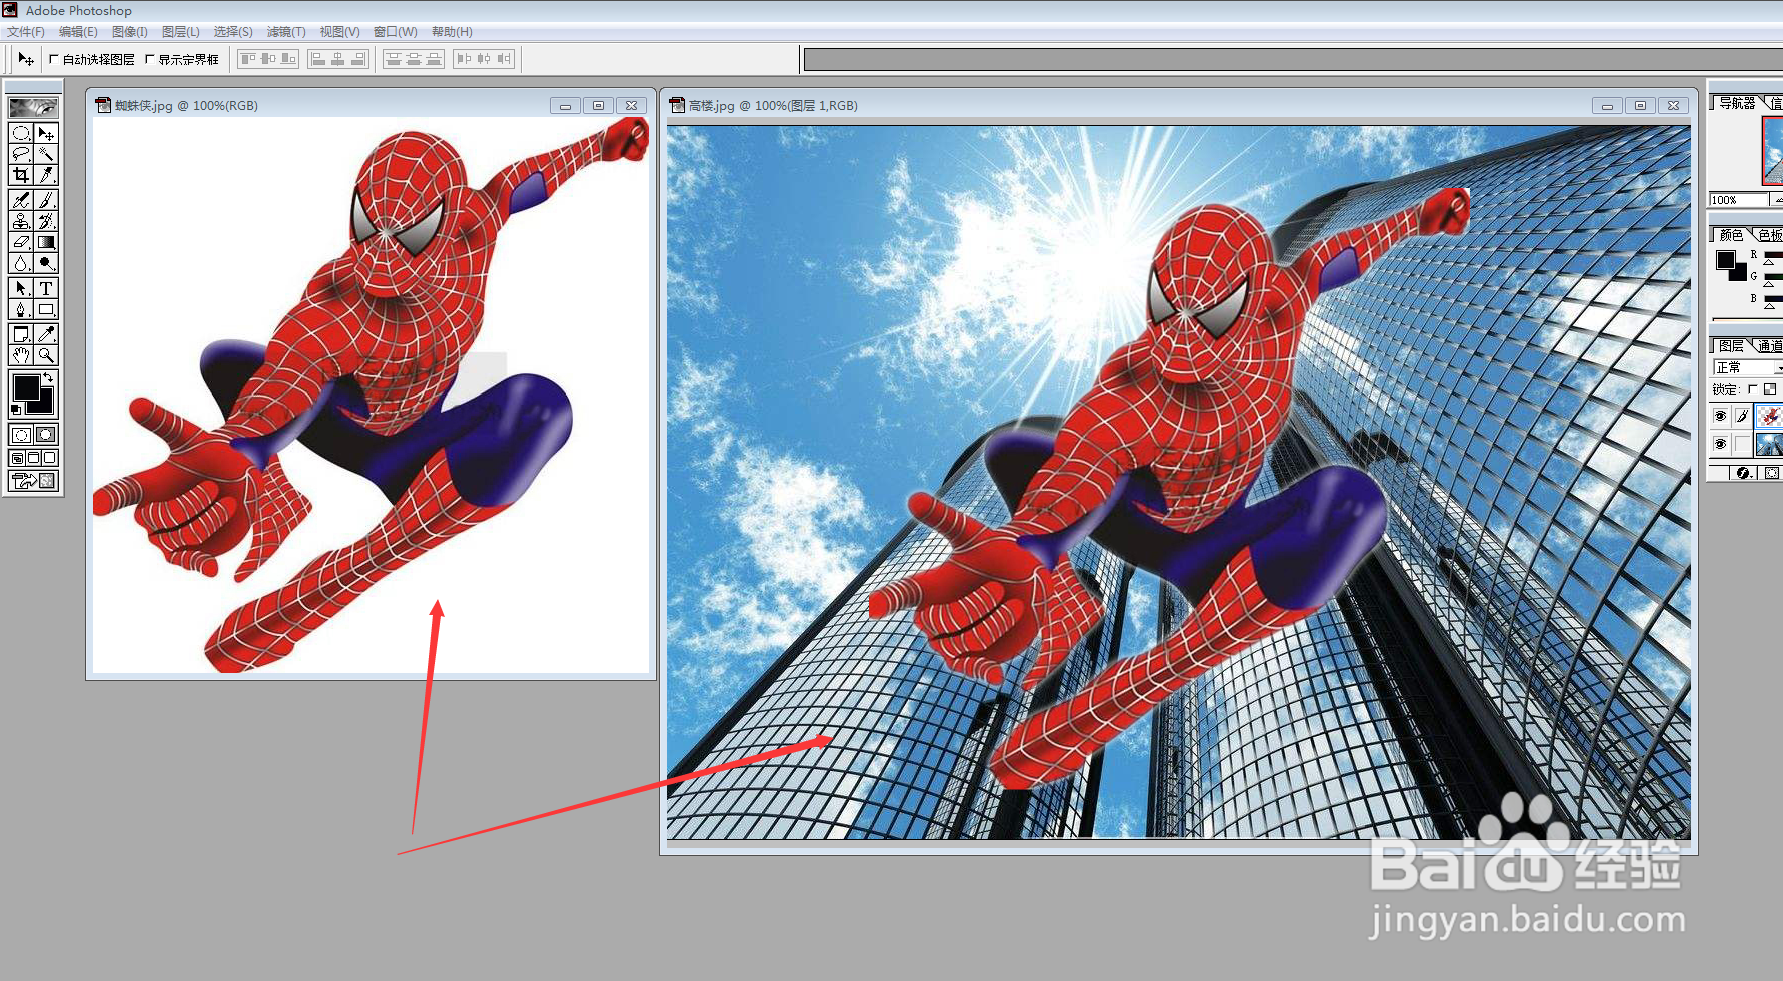Select the Spider-Man layer thumbnail

[x=1769, y=416]
